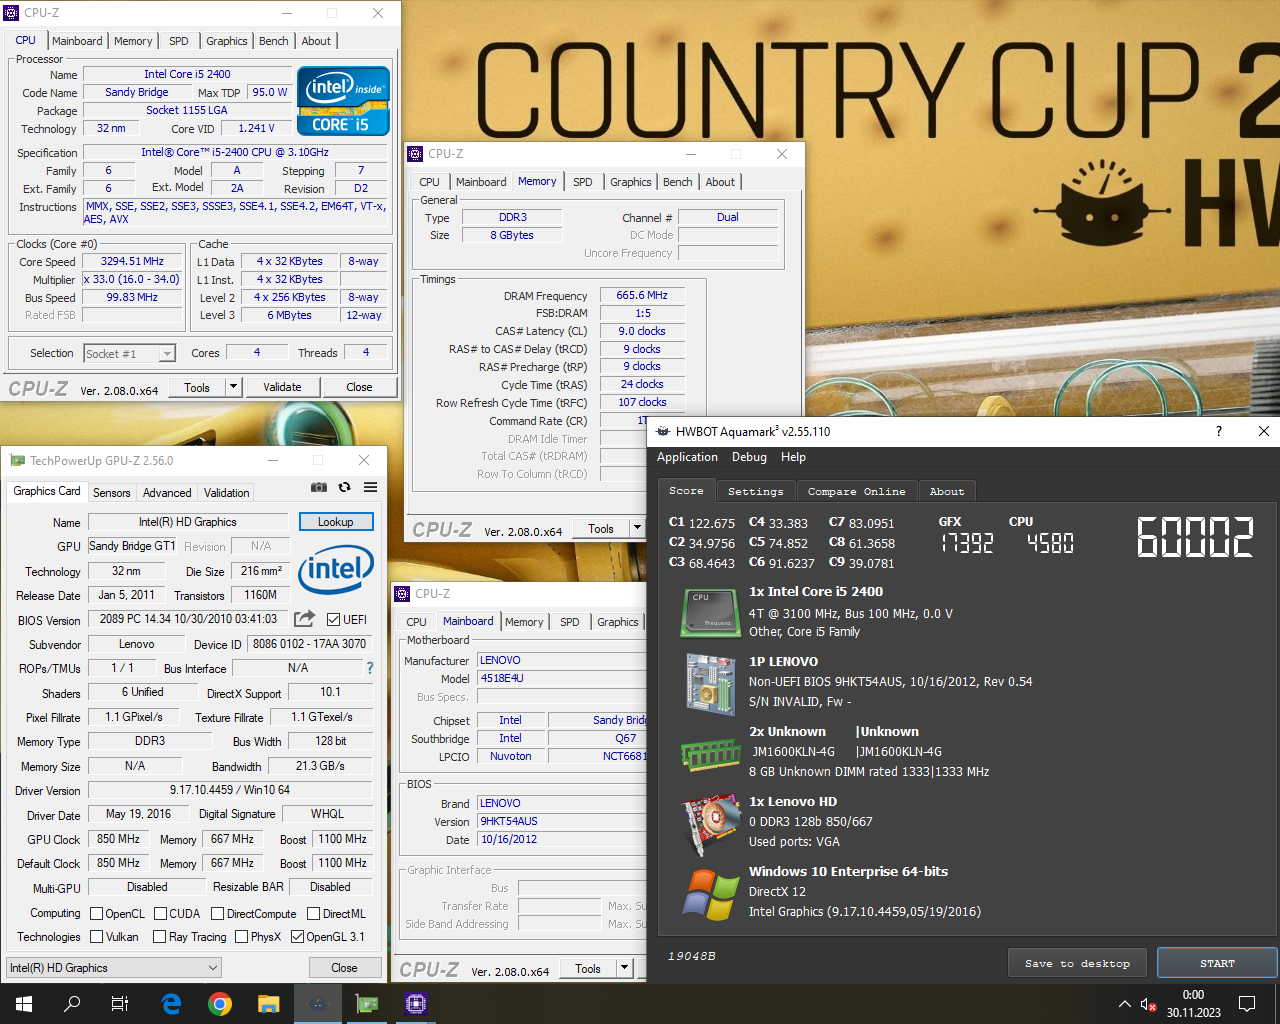Open Task View on the taskbar
This screenshot has width=1280, height=1024.
click(x=120, y=1003)
